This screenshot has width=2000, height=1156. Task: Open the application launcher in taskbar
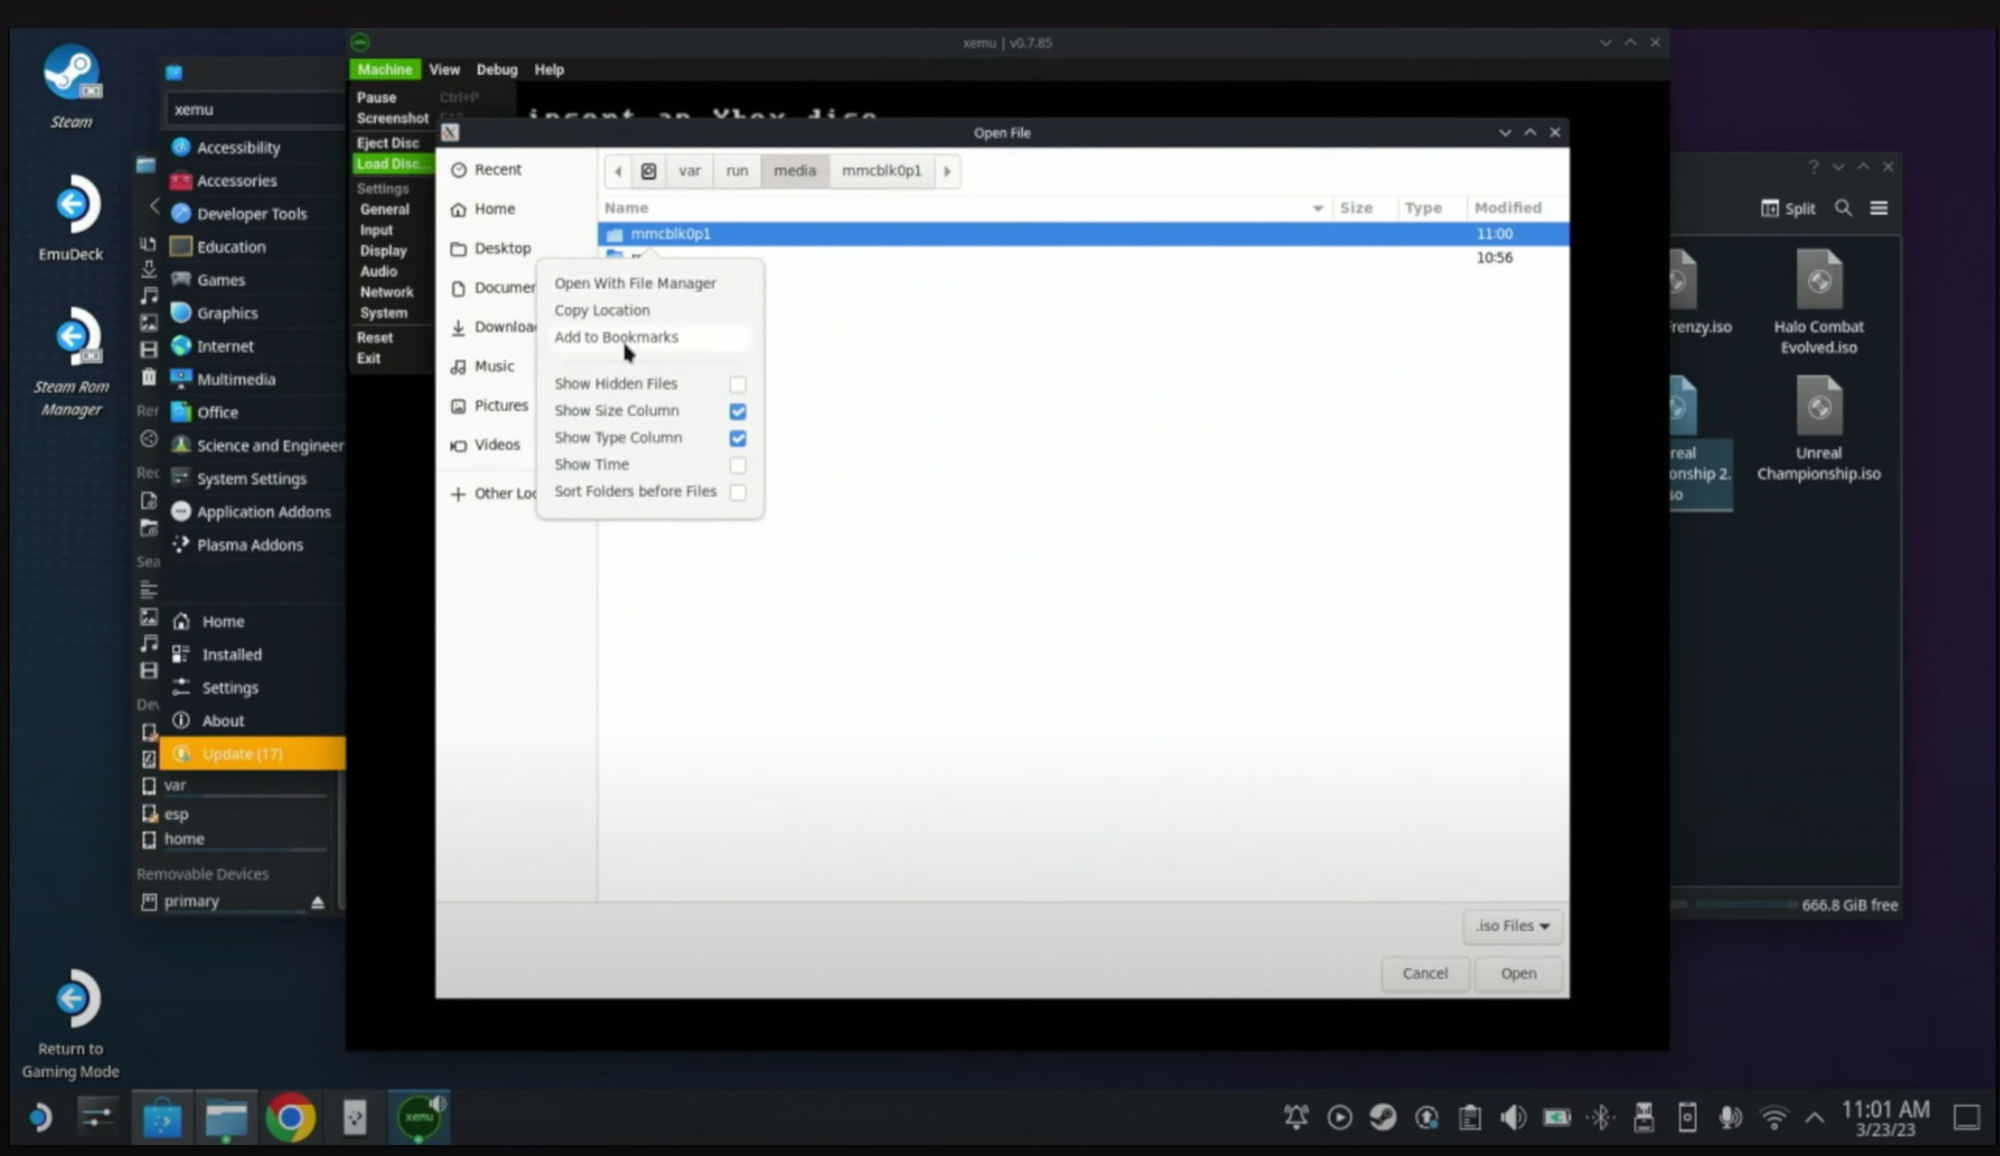[x=38, y=1117]
